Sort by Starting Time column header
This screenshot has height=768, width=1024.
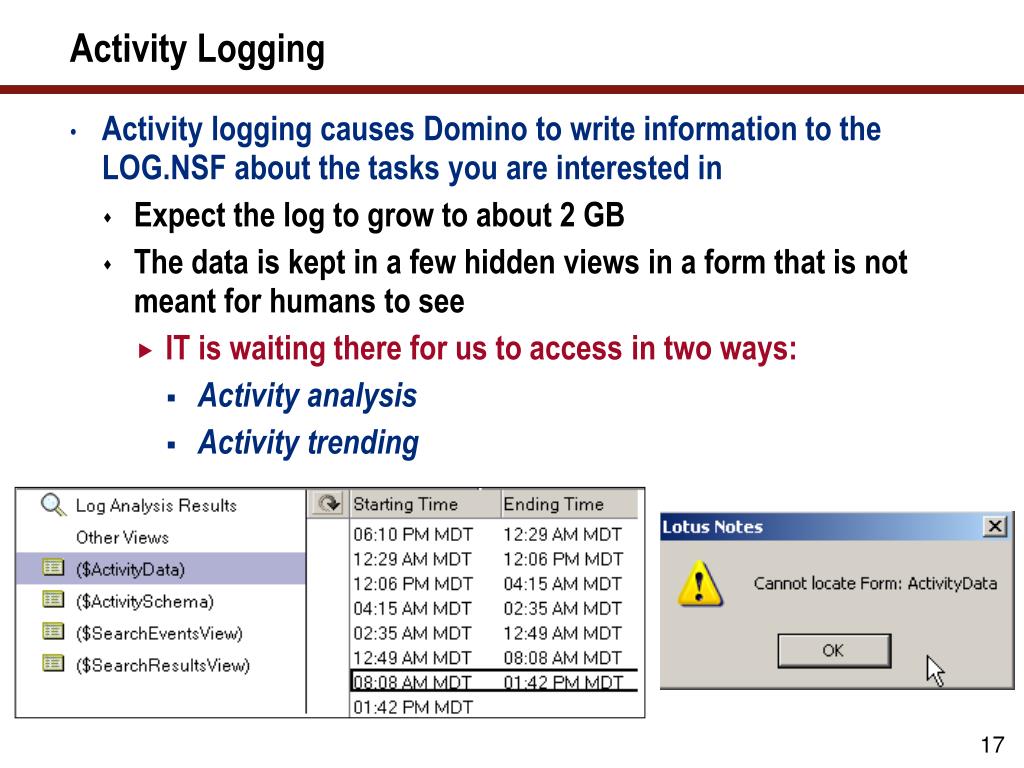click(x=426, y=504)
